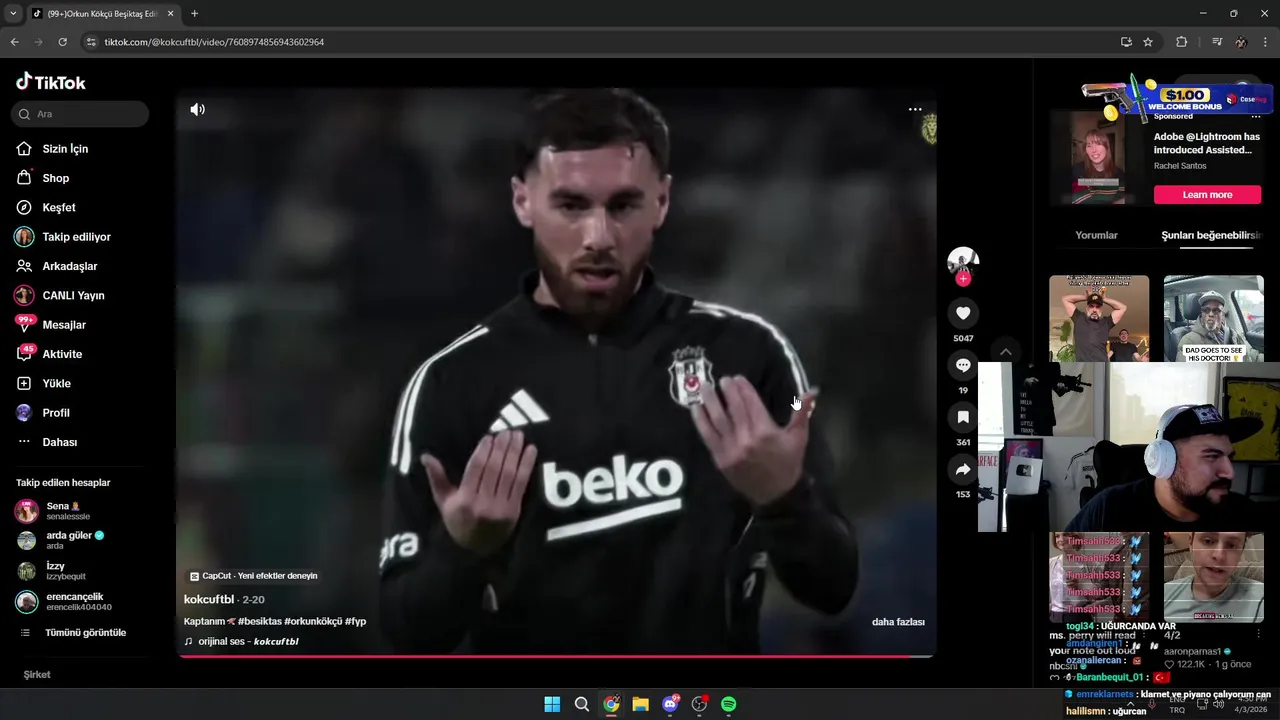Open Profil page
The height and width of the screenshot is (720, 1280).
[55, 413]
